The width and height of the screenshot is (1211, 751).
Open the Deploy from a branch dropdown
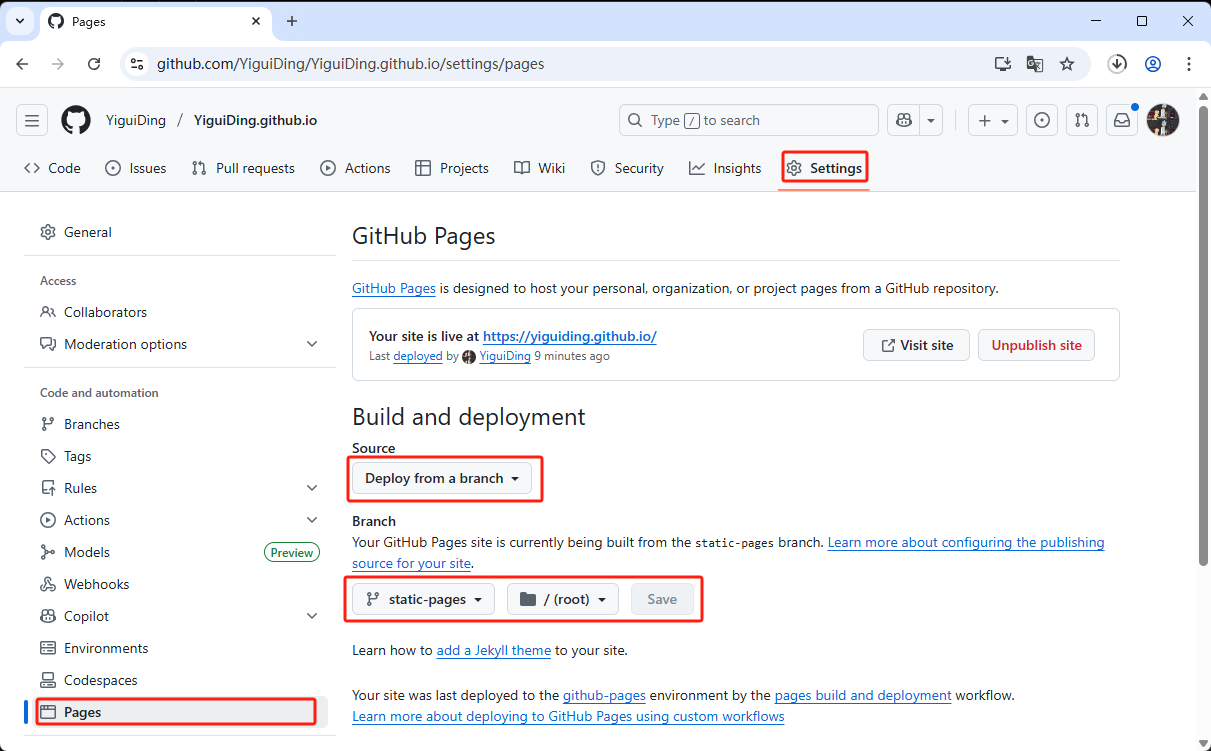click(442, 479)
